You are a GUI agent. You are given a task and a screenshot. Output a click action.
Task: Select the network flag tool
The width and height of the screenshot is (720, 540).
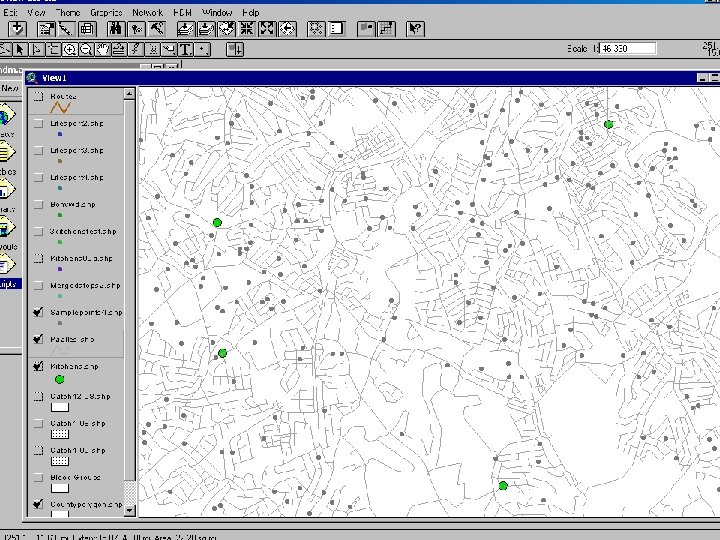point(235,49)
